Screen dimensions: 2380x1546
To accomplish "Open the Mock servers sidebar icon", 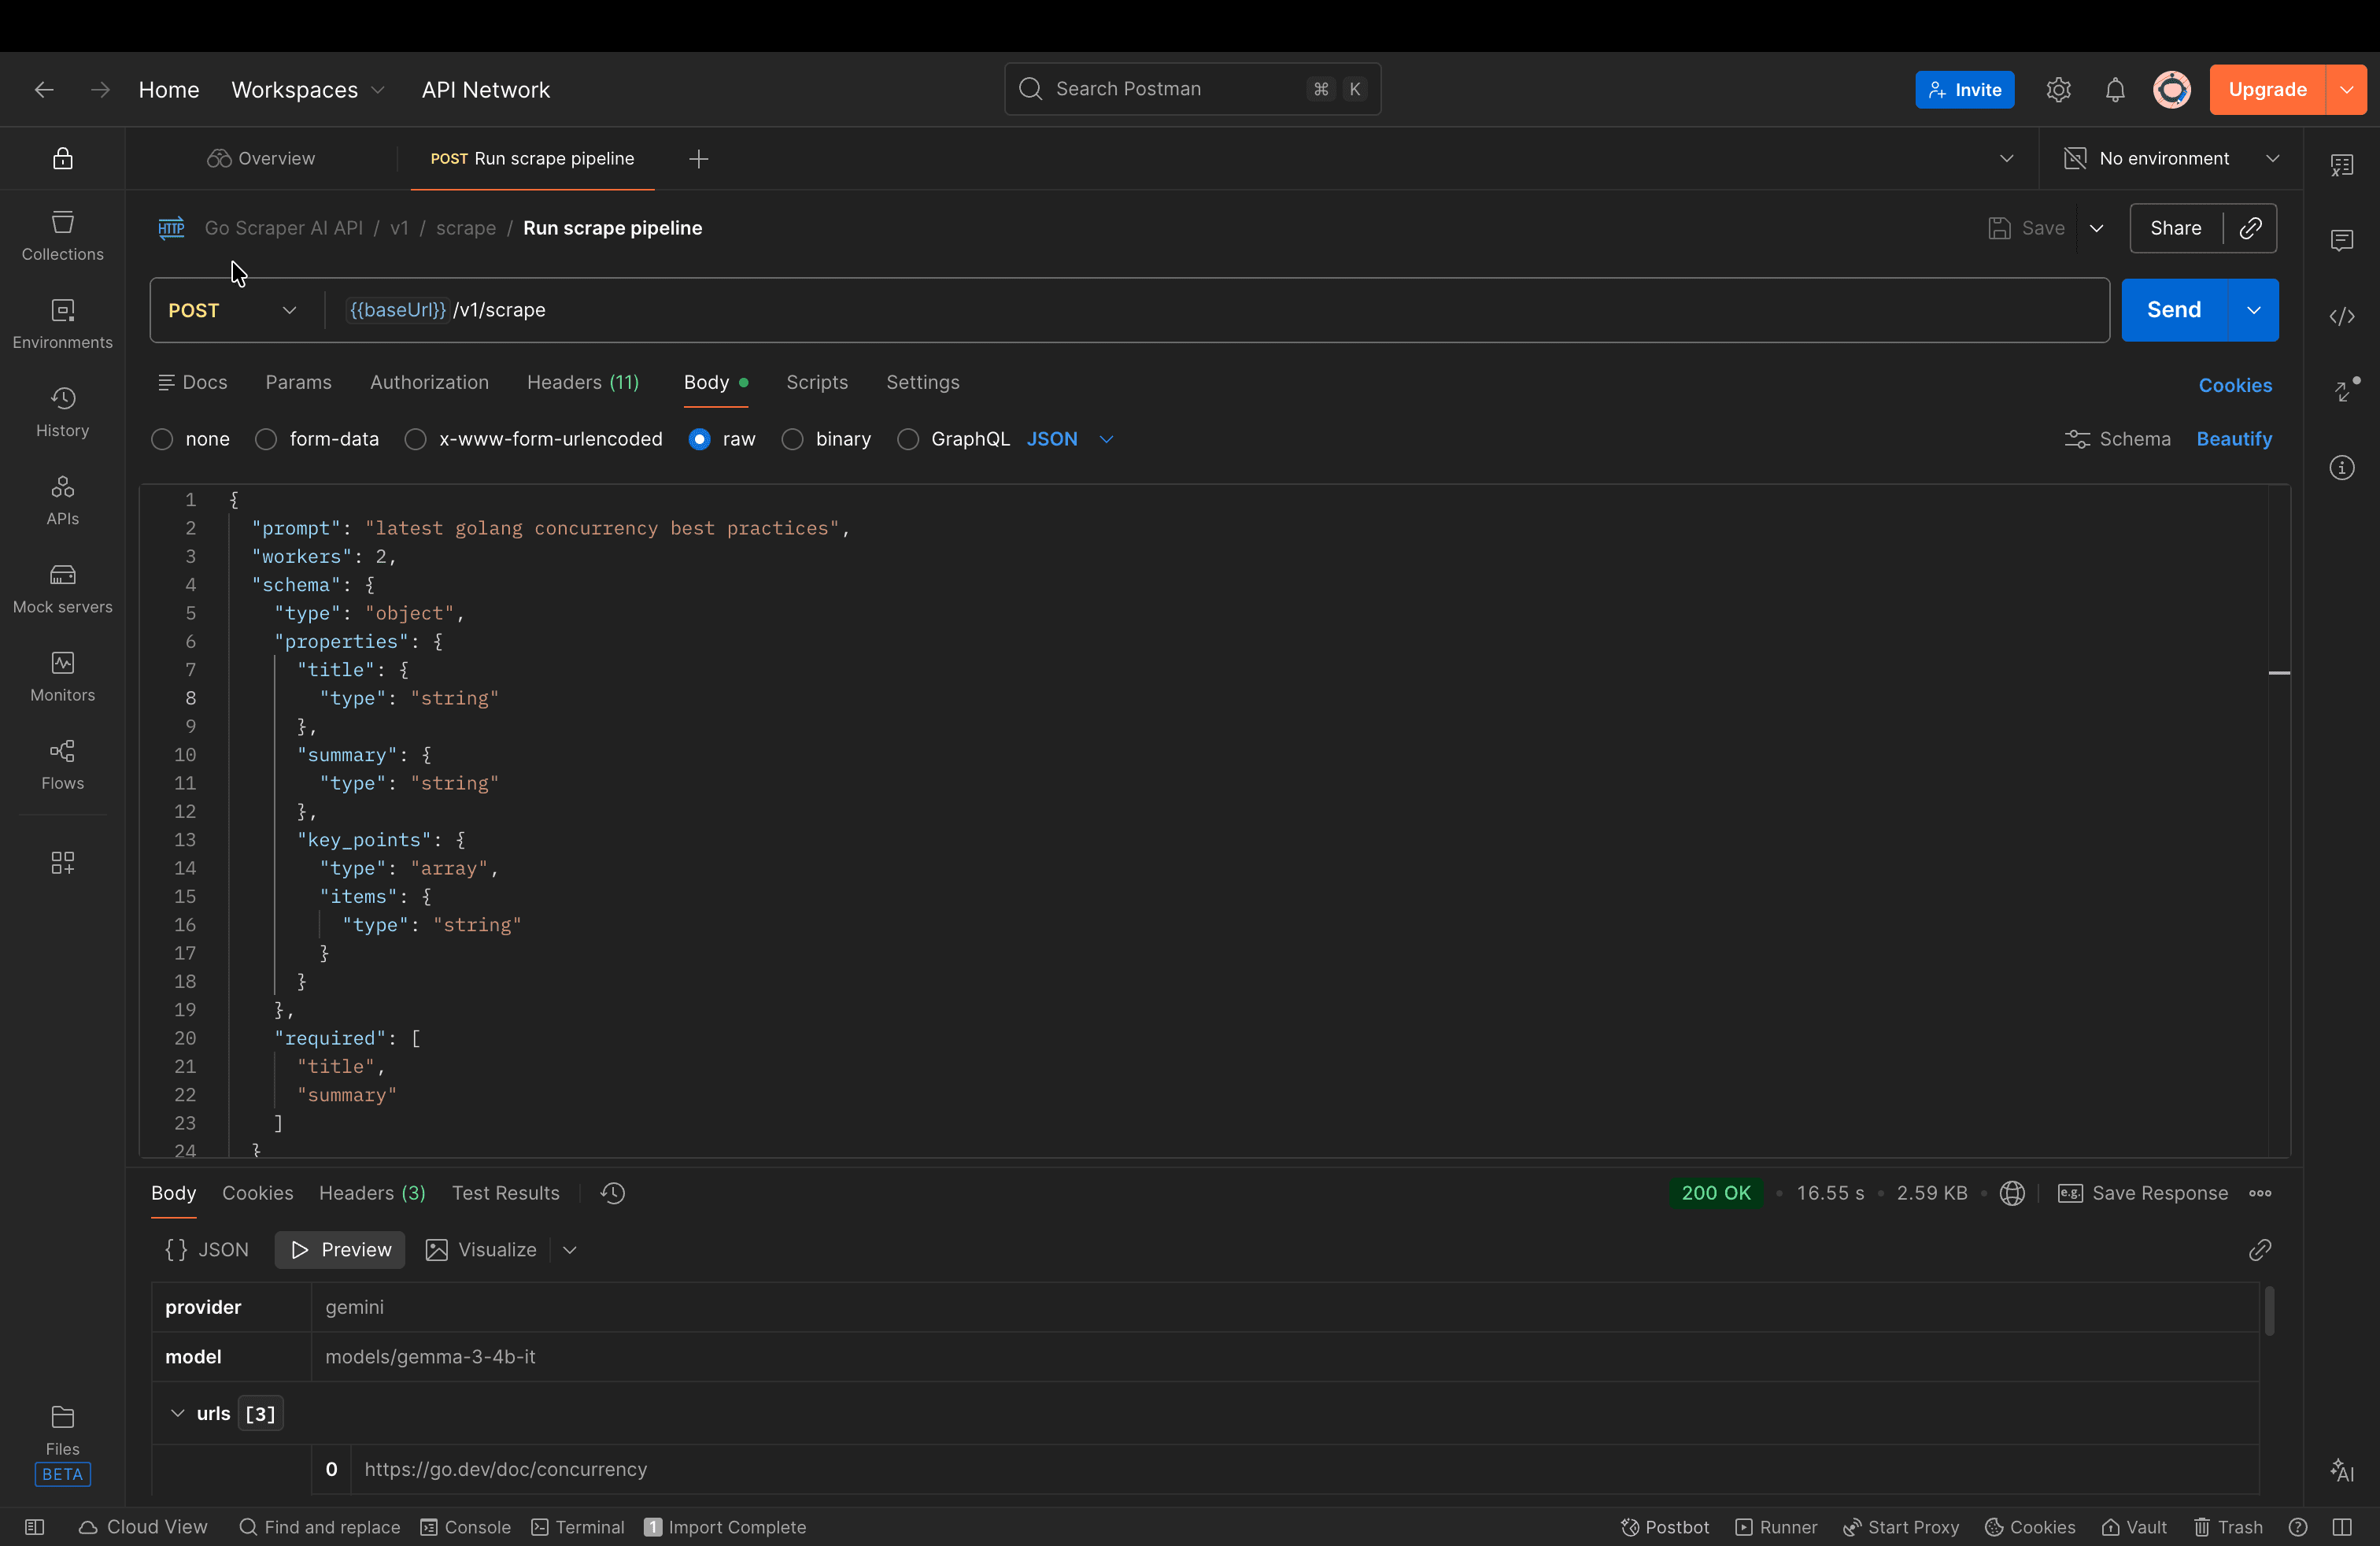I will 62,589.
